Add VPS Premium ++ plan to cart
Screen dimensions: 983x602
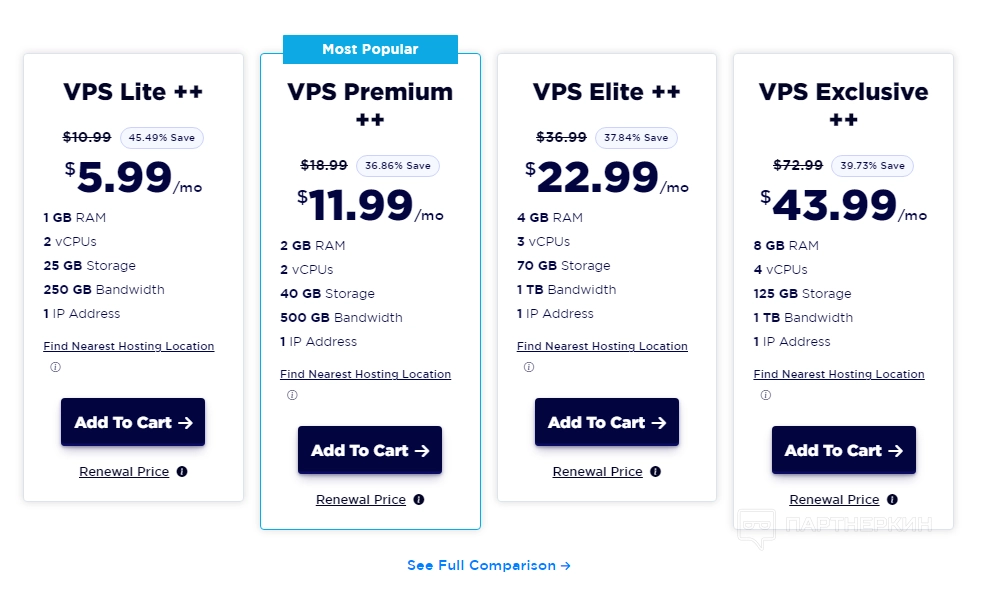(370, 450)
